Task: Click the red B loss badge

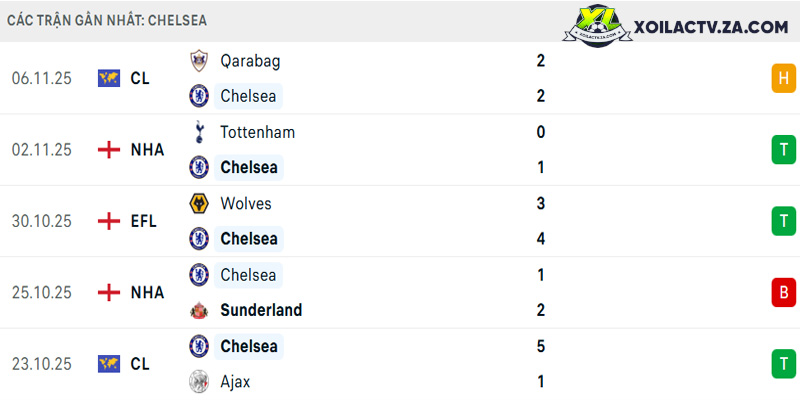Action: coord(784,292)
